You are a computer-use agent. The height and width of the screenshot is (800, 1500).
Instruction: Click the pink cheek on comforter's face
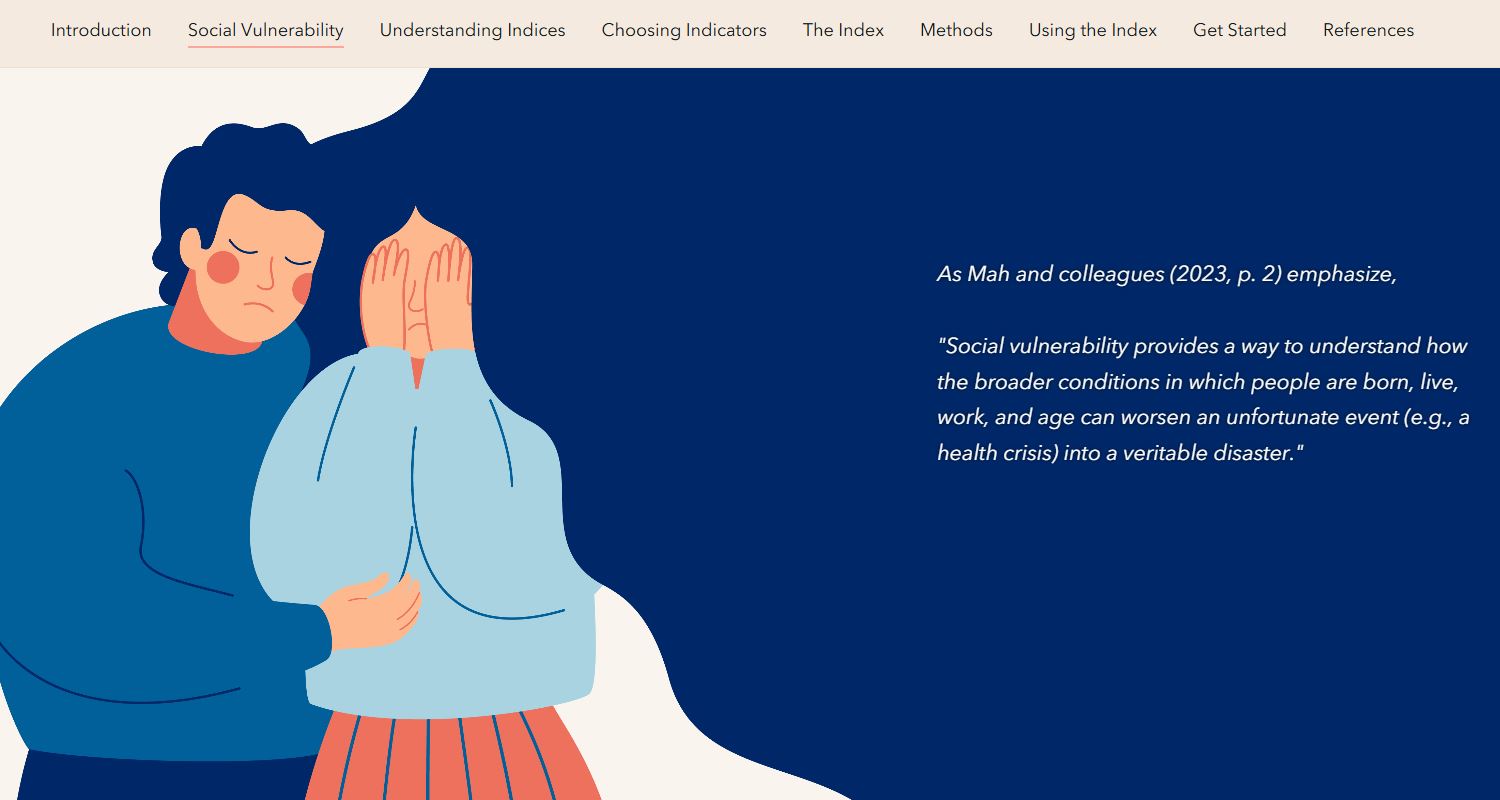click(x=223, y=267)
